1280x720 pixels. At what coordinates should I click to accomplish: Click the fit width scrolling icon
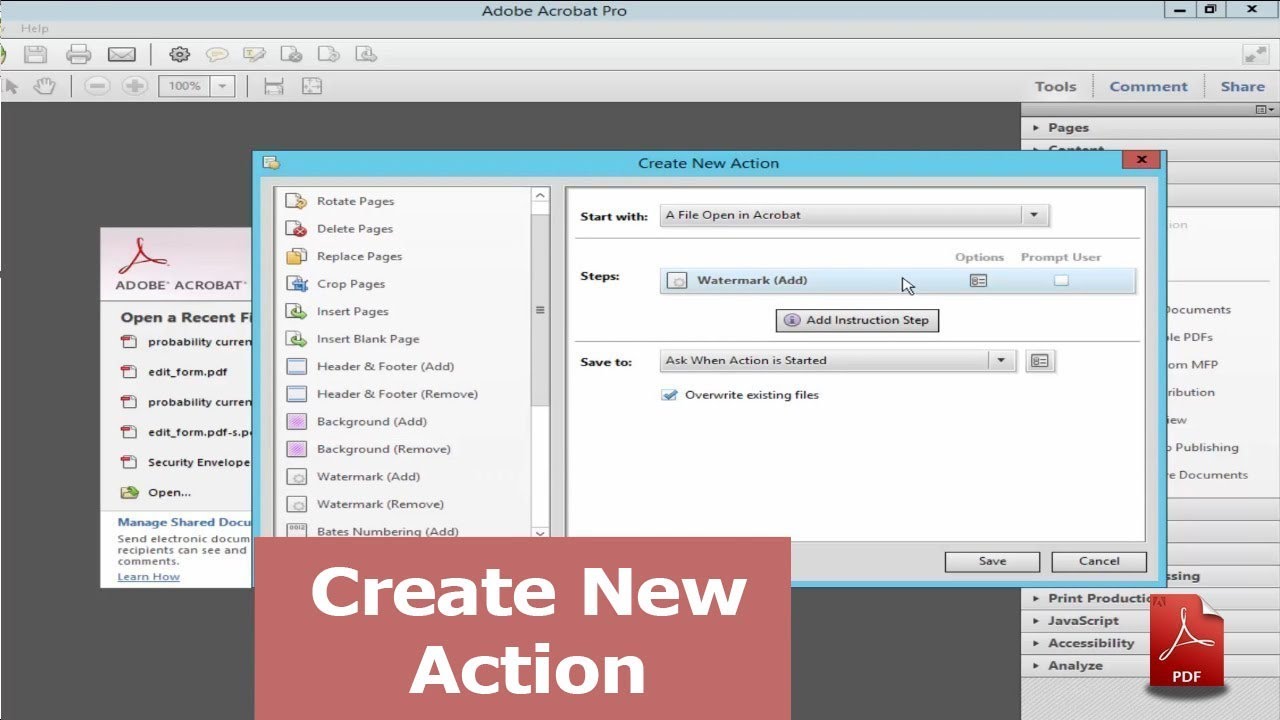click(x=273, y=86)
